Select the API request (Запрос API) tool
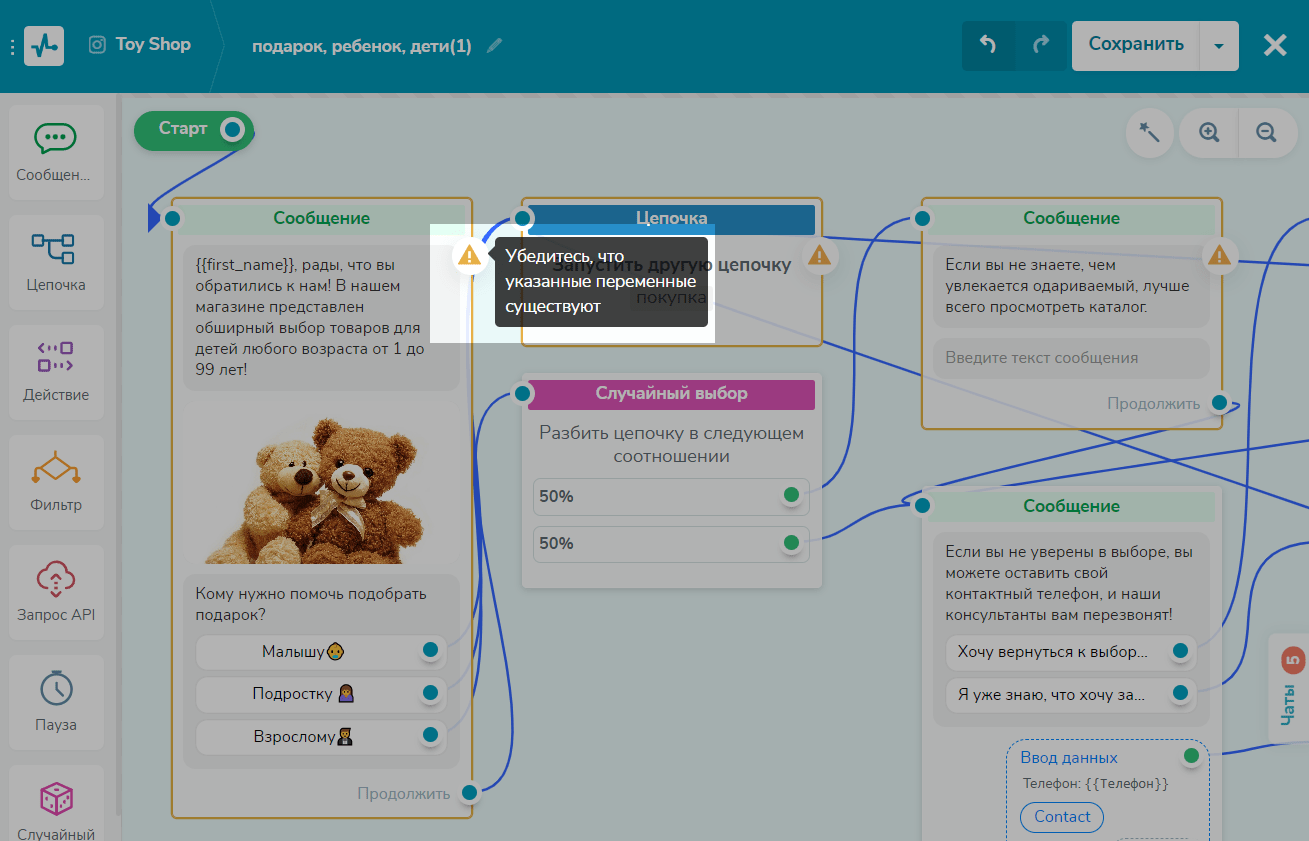The width and height of the screenshot is (1309, 841). click(56, 592)
